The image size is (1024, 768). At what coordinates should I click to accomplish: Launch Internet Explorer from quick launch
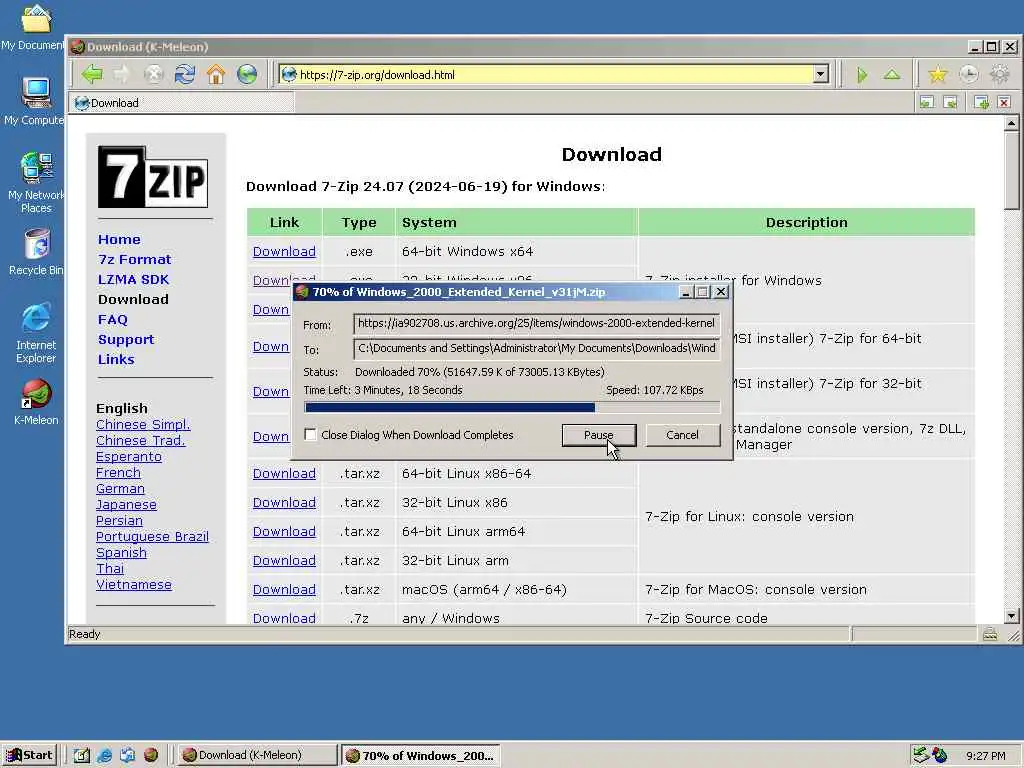pyautogui.click(x=104, y=755)
